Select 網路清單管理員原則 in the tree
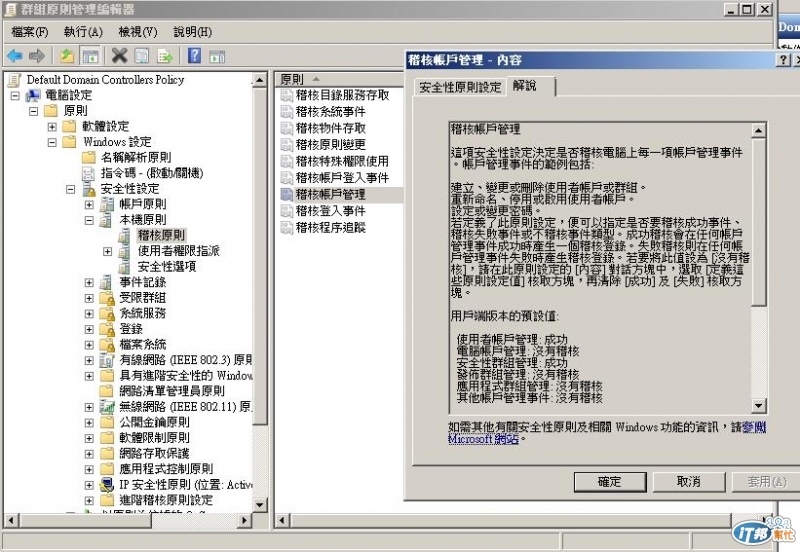 pyautogui.click(x=171, y=391)
